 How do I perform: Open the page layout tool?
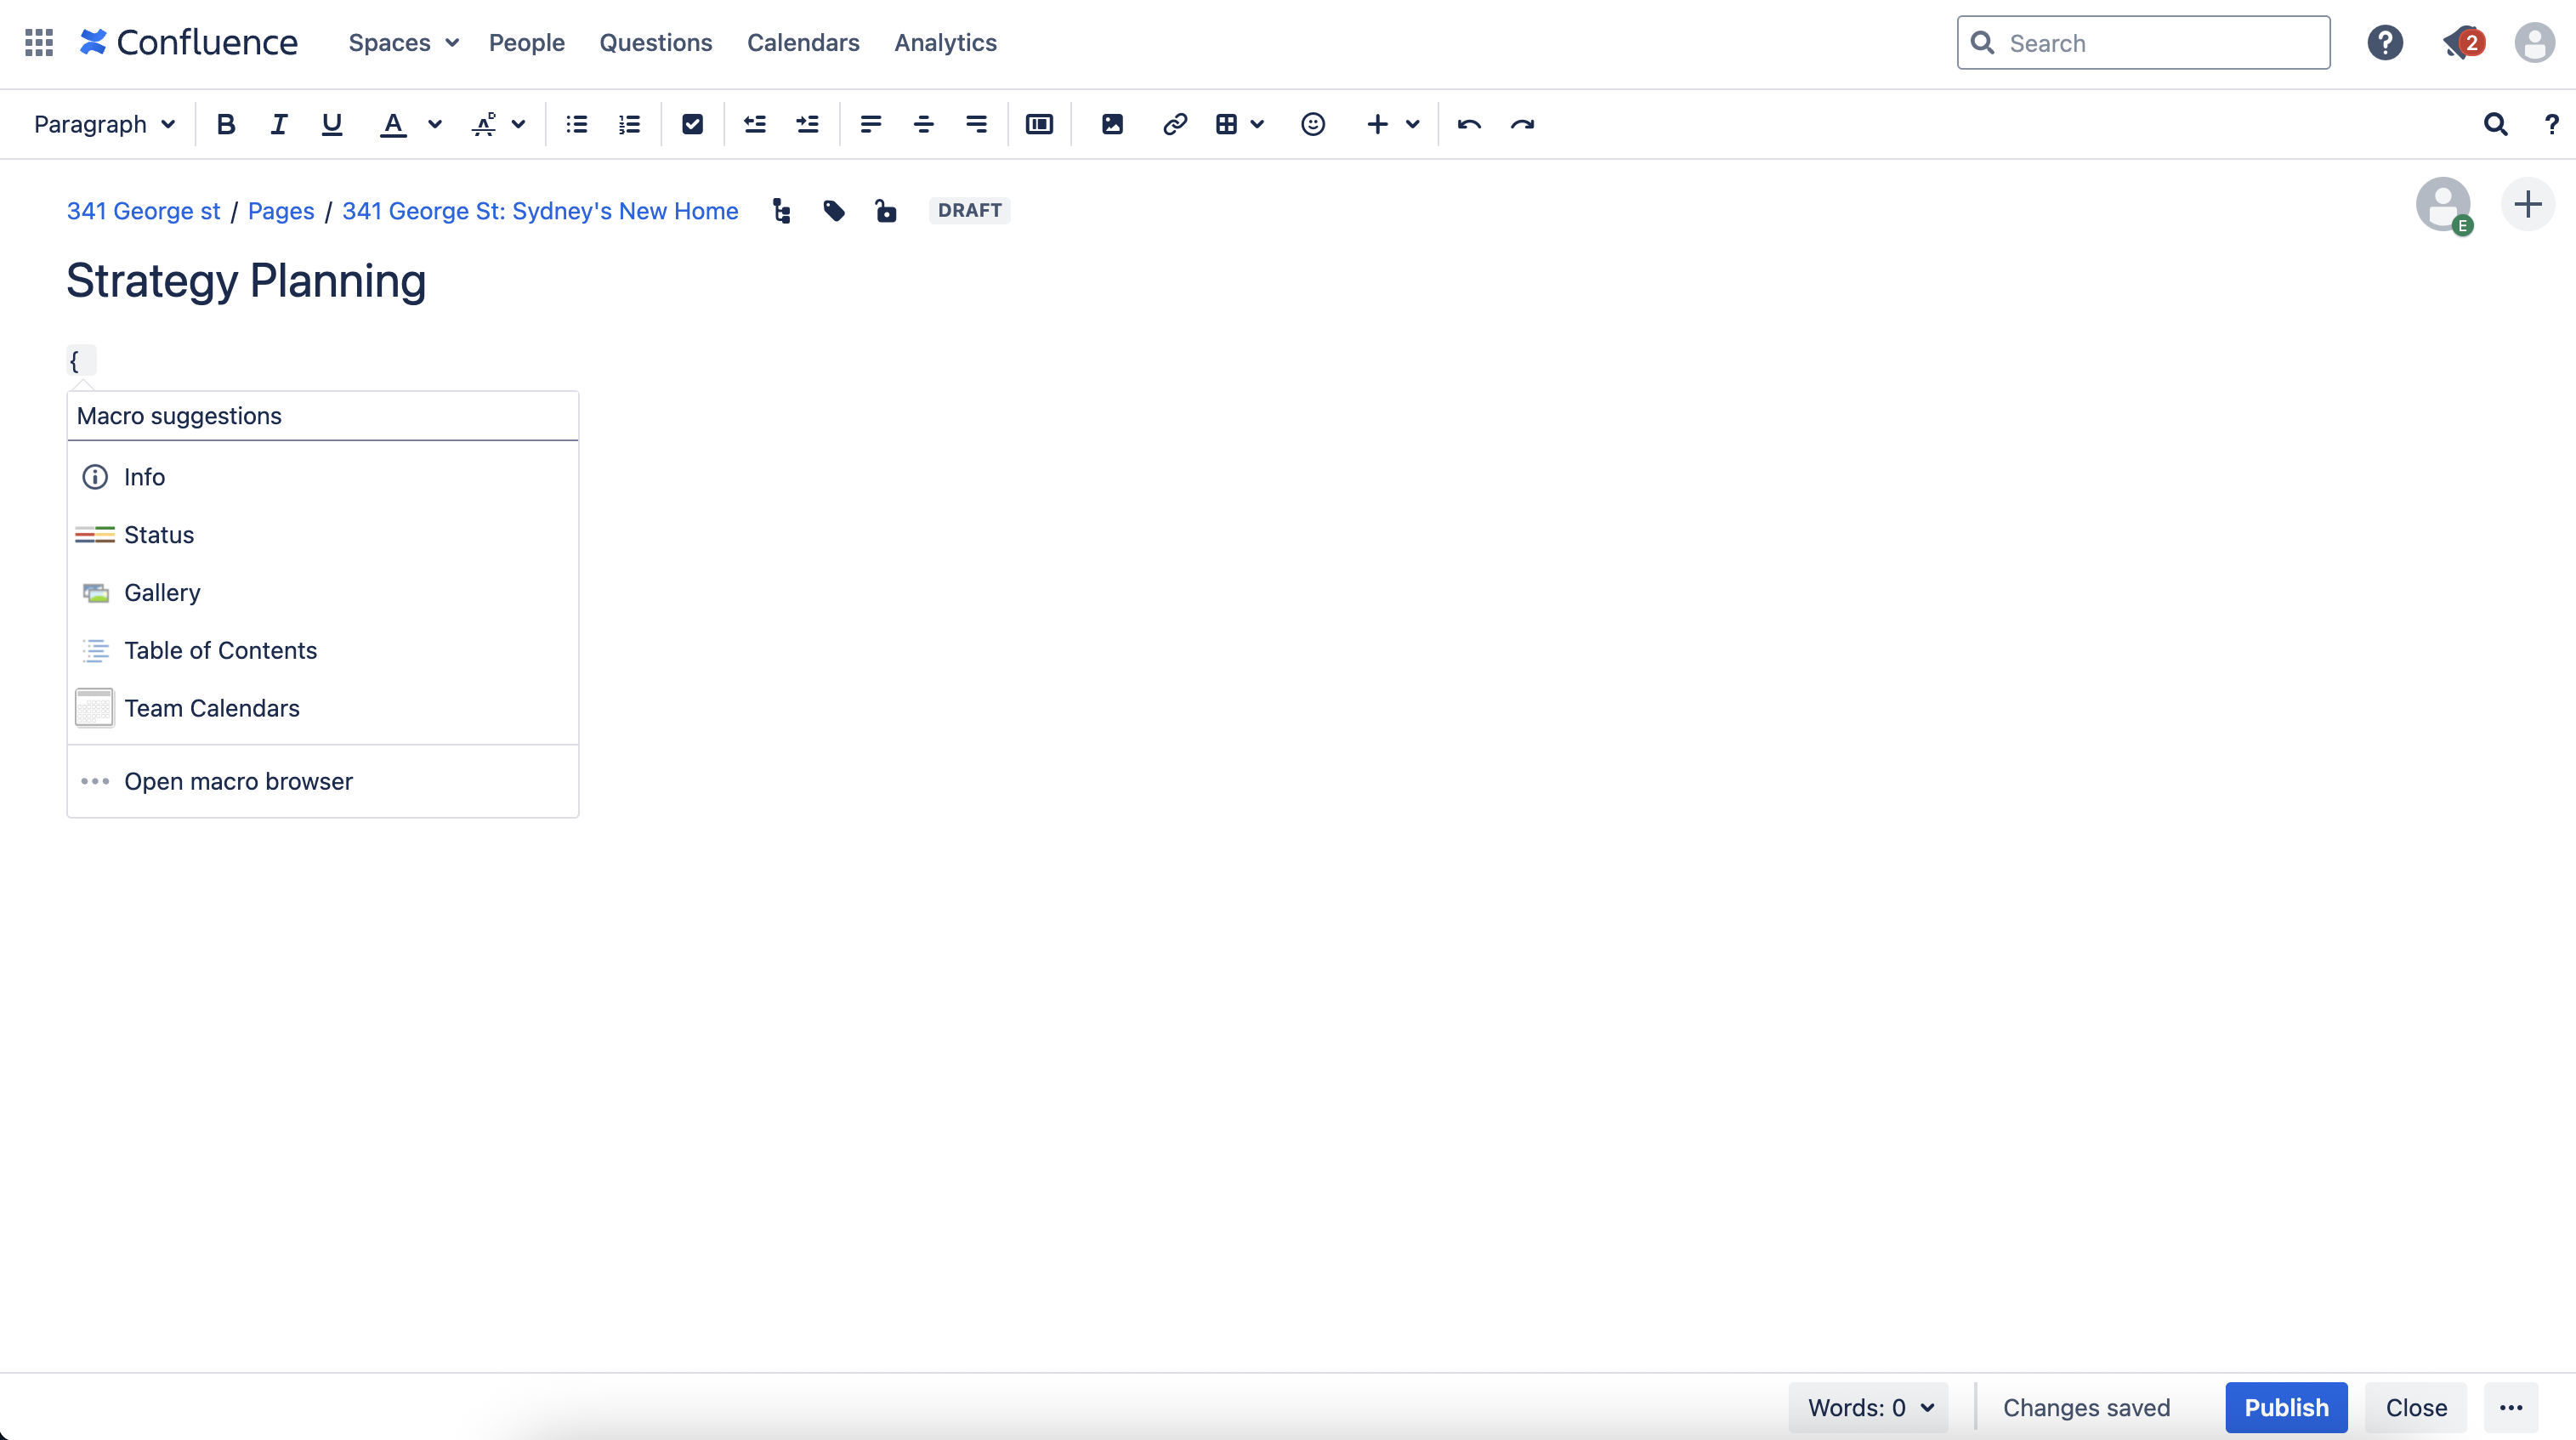(1039, 124)
